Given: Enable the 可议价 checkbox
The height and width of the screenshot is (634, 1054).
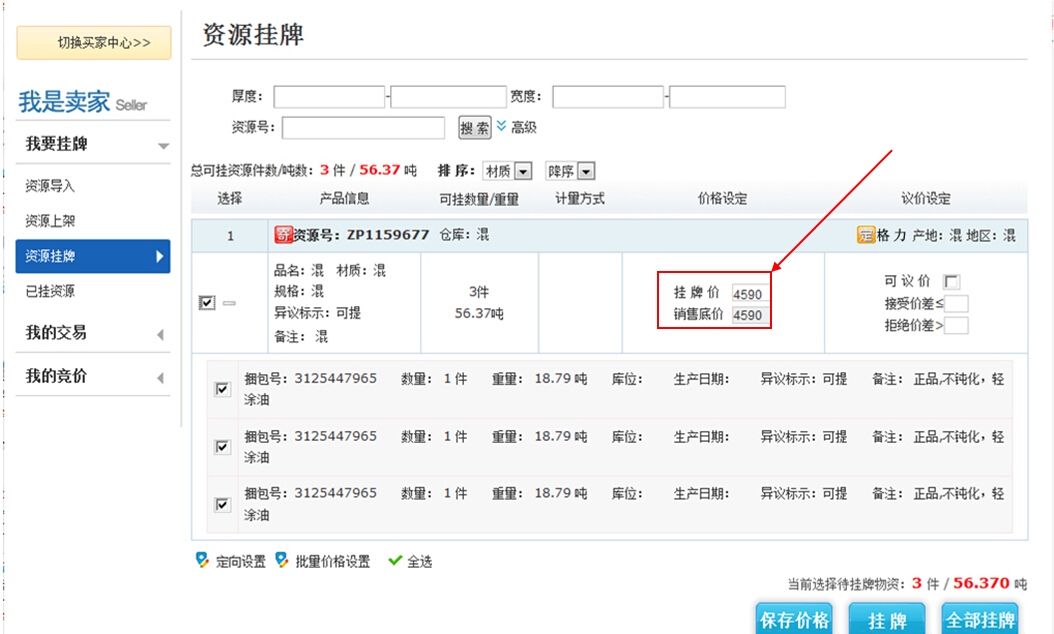Looking at the screenshot, I should point(951,282).
